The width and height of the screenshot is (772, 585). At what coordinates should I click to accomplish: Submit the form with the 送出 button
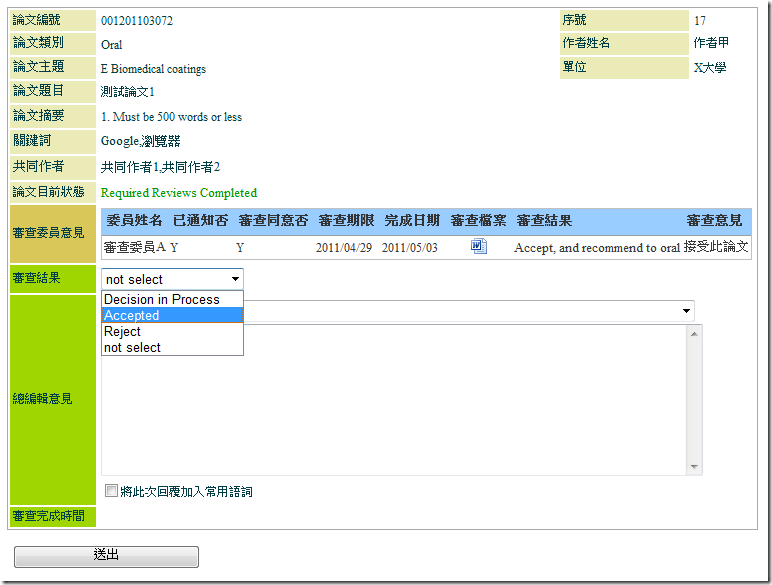click(106, 556)
